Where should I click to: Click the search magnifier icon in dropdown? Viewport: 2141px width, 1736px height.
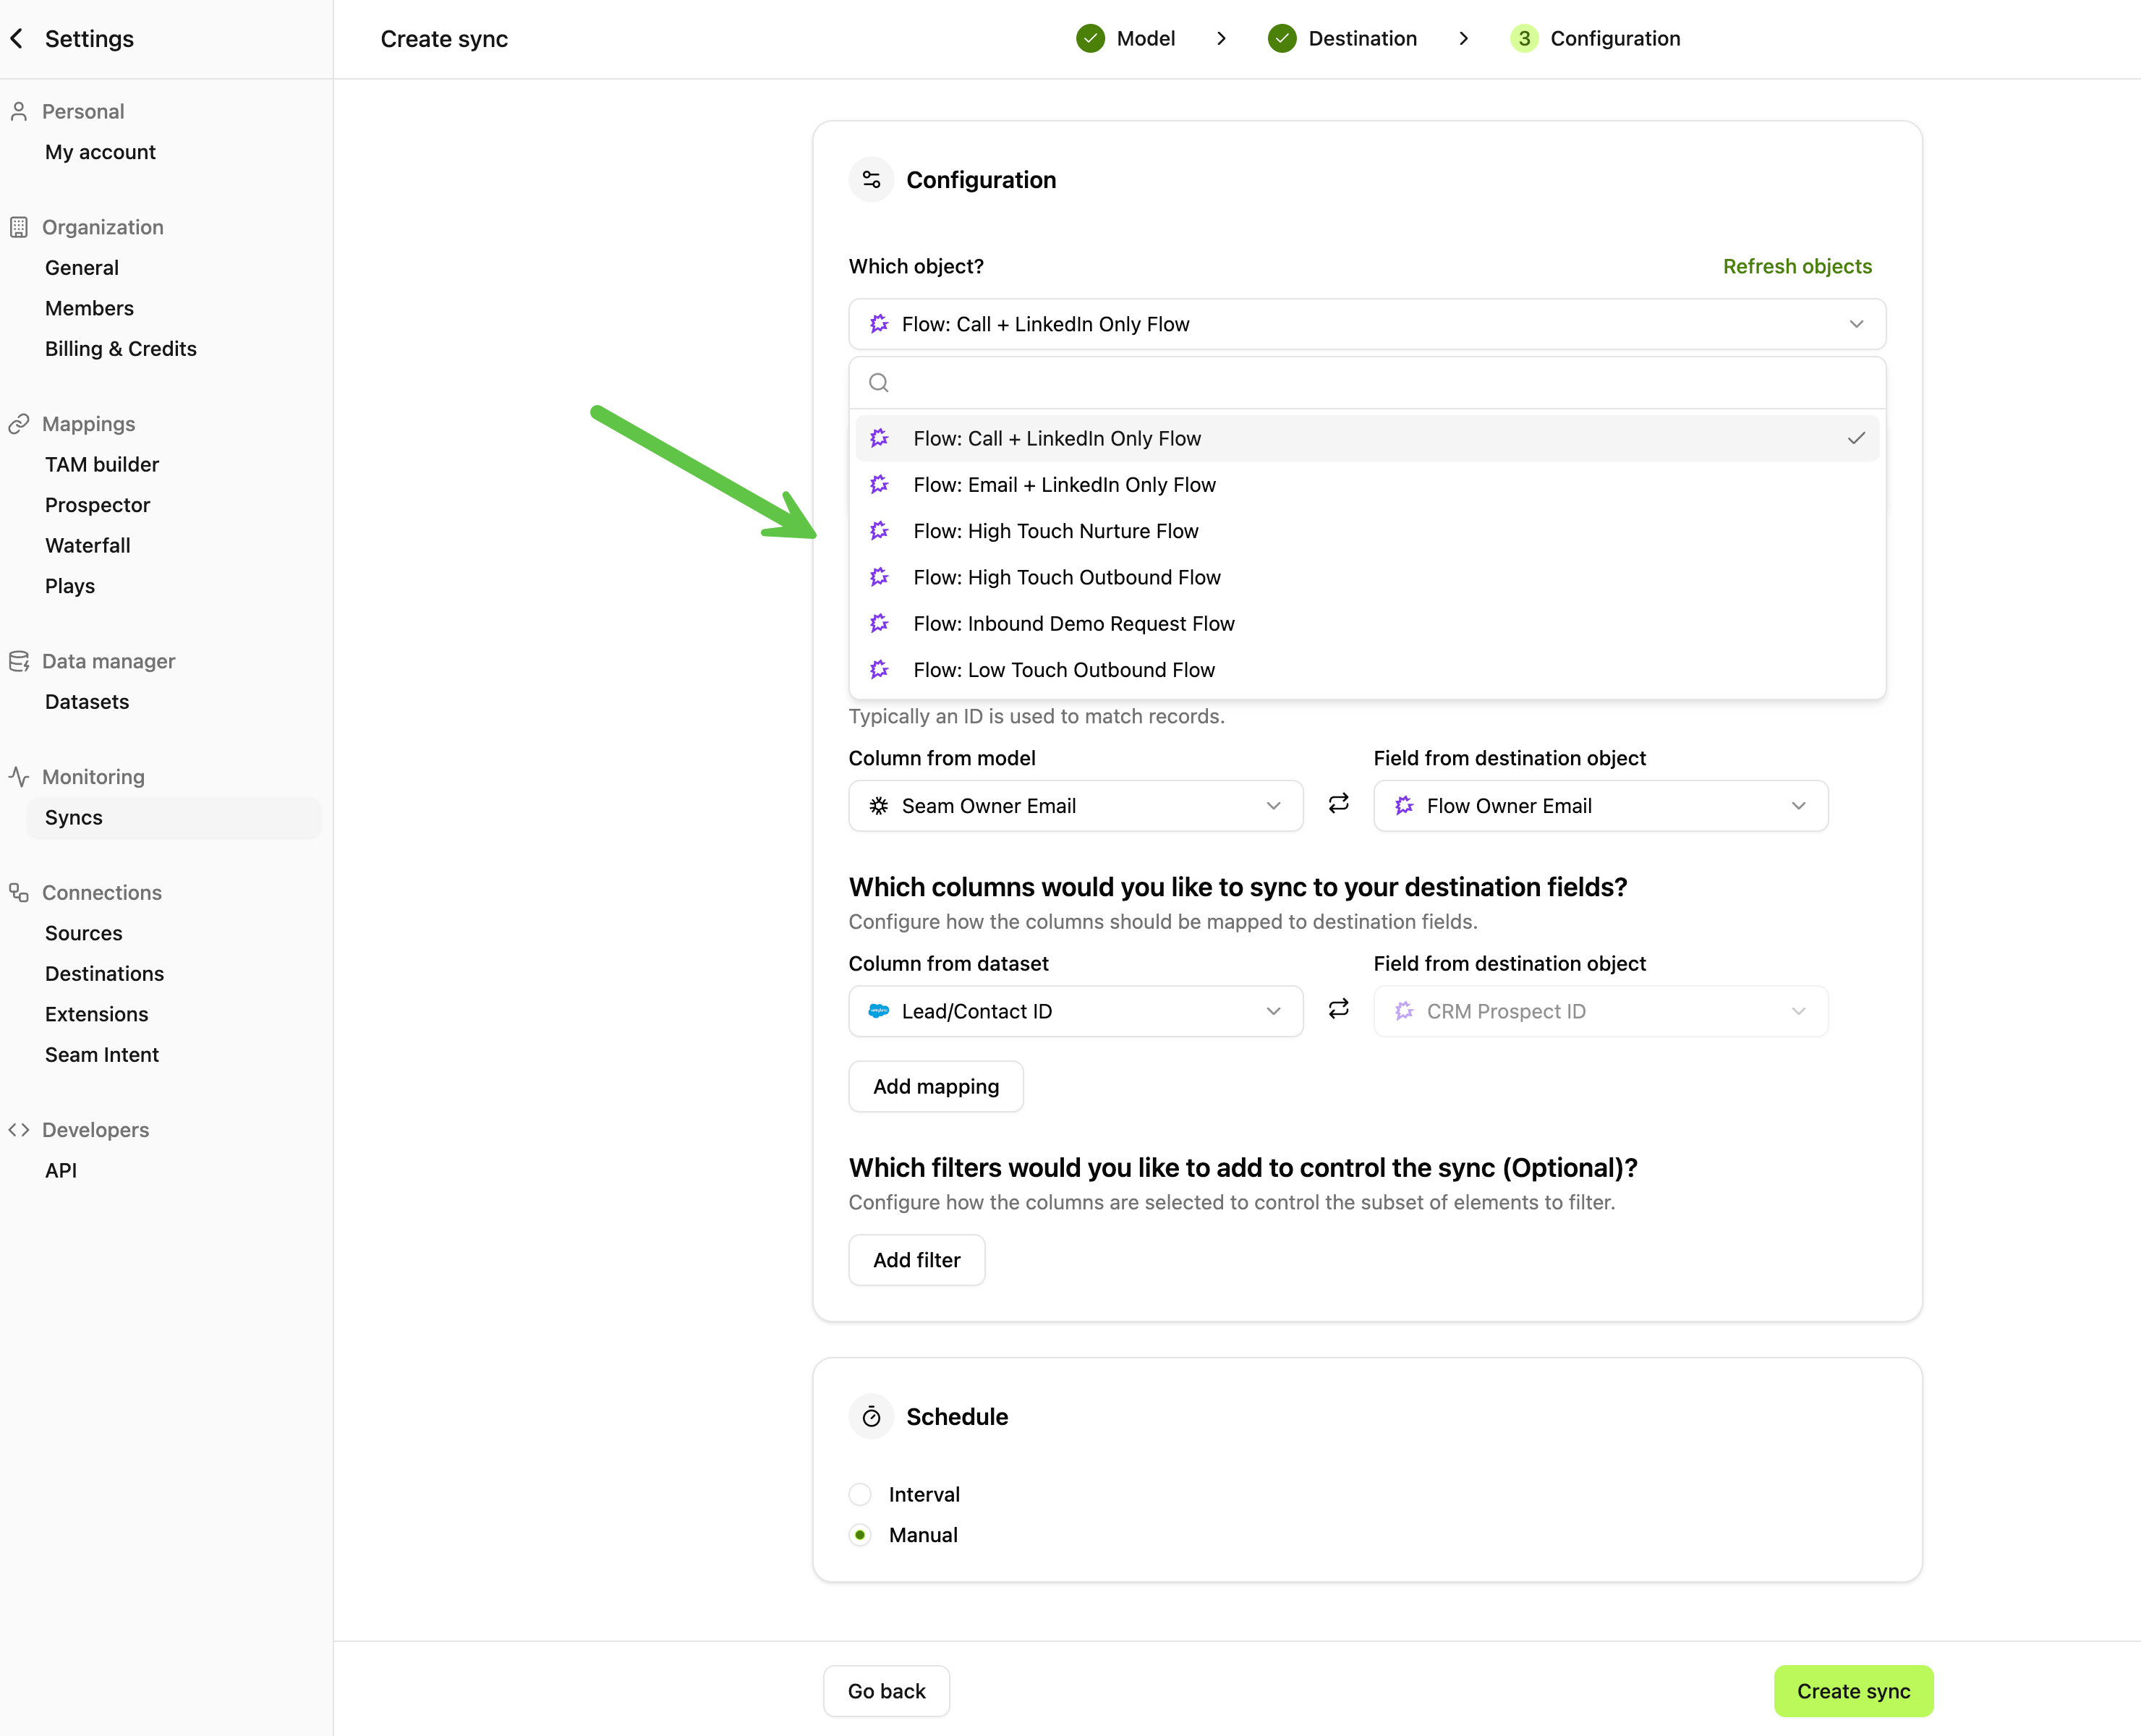879,383
